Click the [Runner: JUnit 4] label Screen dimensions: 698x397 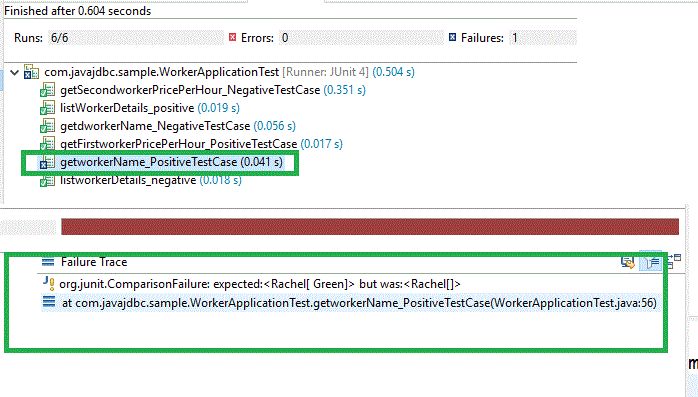pyautogui.click(x=326, y=72)
